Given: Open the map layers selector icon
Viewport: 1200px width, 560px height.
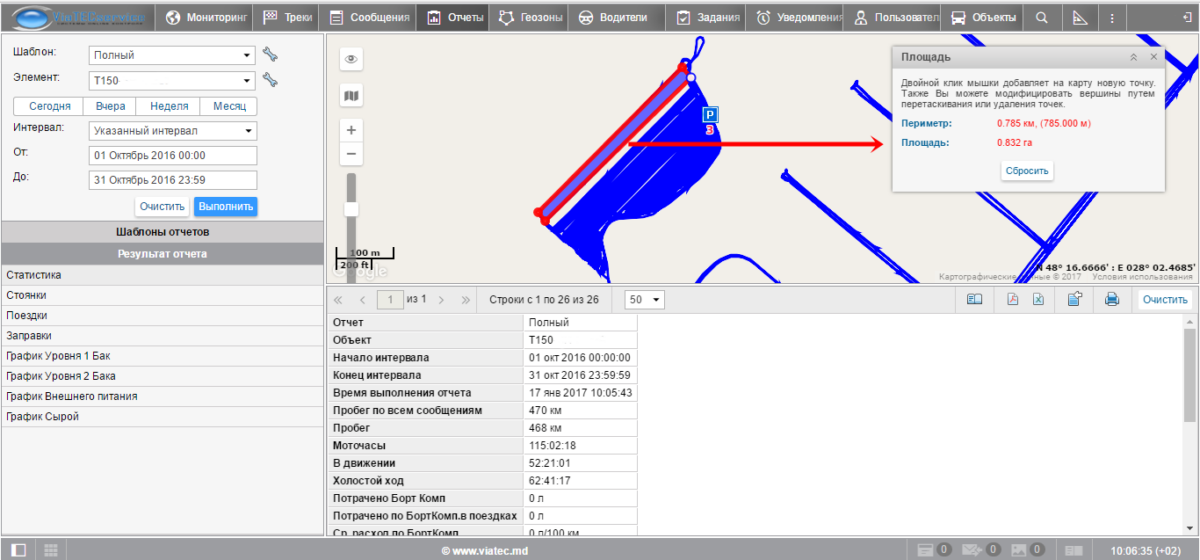Looking at the screenshot, I should tap(351, 96).
